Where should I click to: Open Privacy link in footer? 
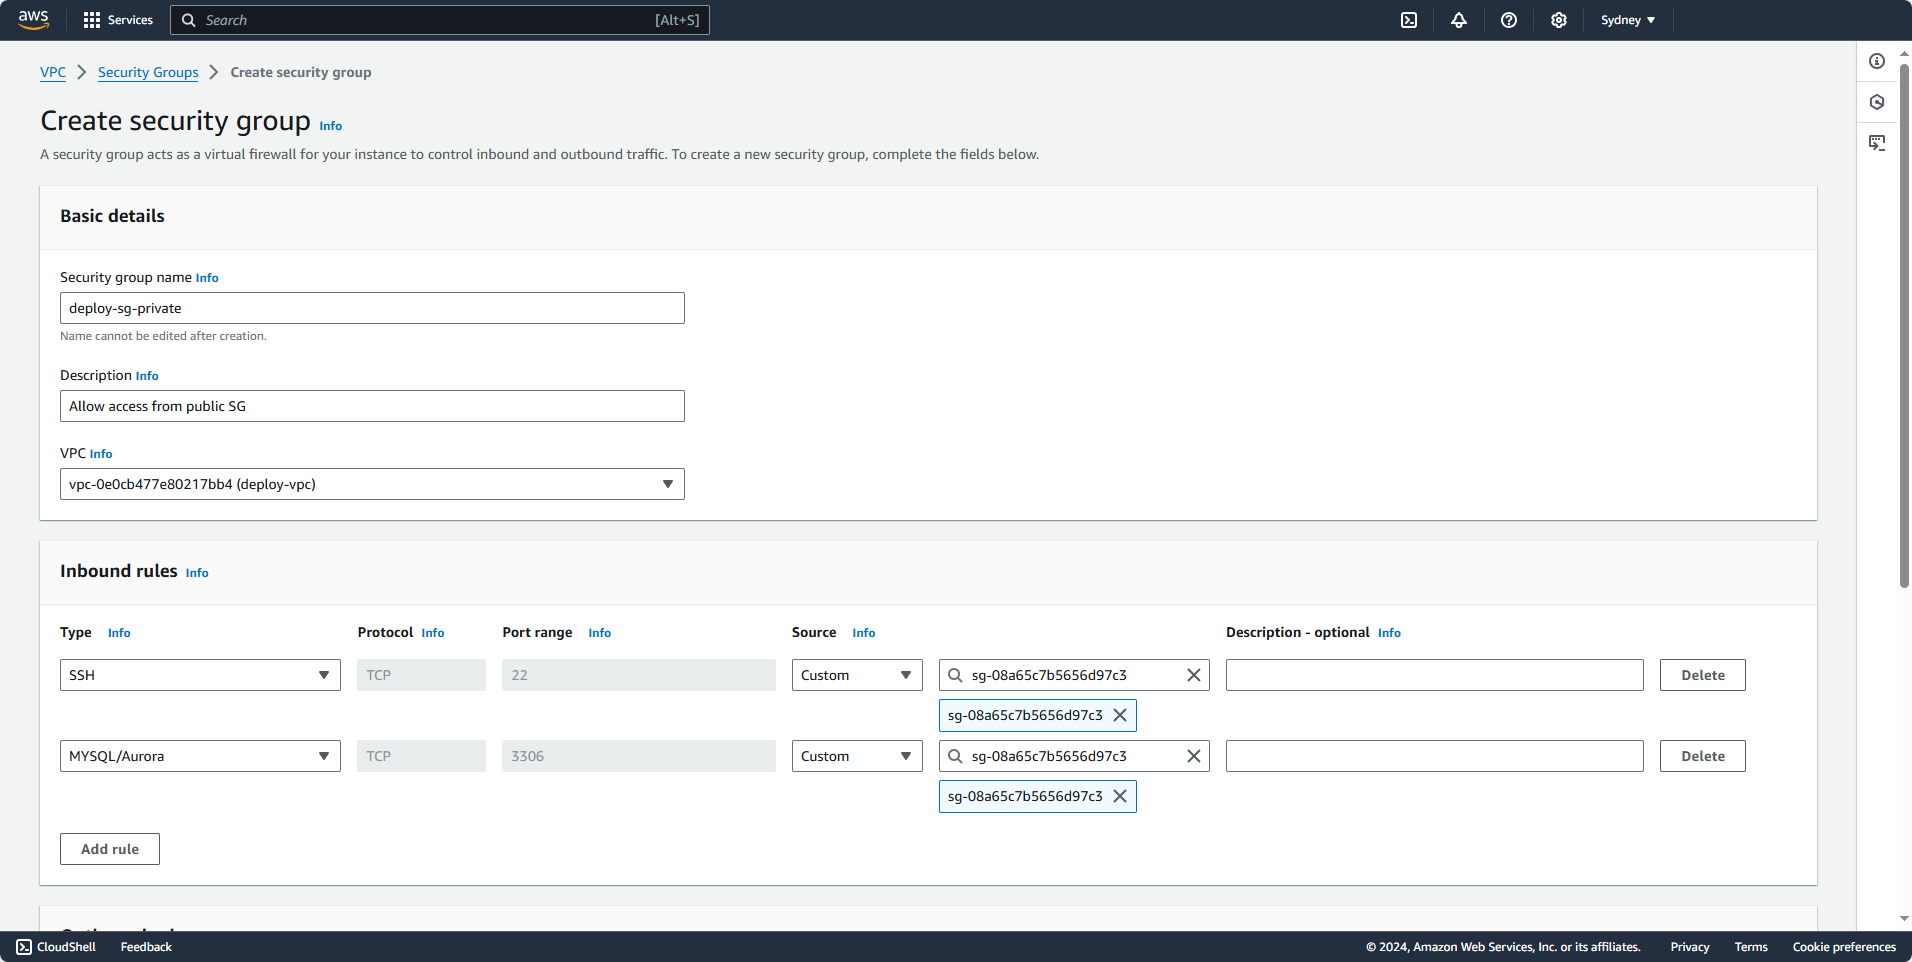click(x=1690, y=947)
